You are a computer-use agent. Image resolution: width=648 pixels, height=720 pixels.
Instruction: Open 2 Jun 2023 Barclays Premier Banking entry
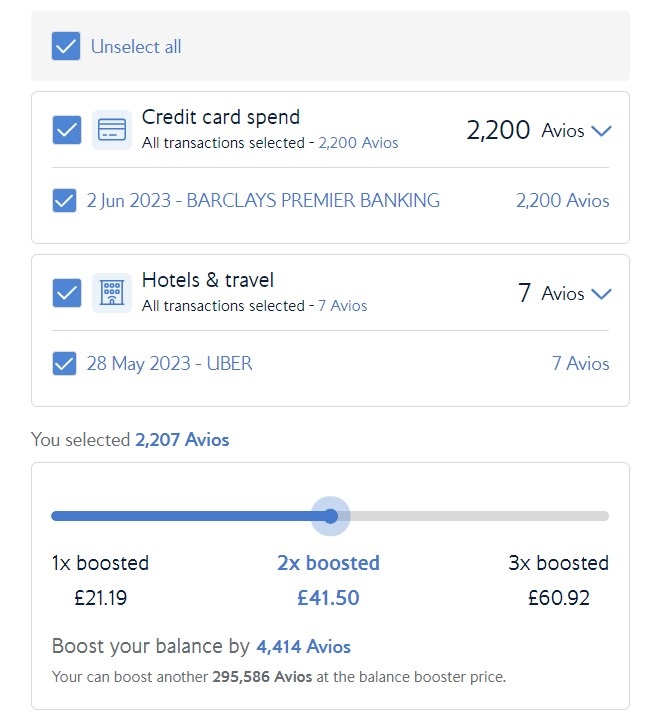point(263,200)
